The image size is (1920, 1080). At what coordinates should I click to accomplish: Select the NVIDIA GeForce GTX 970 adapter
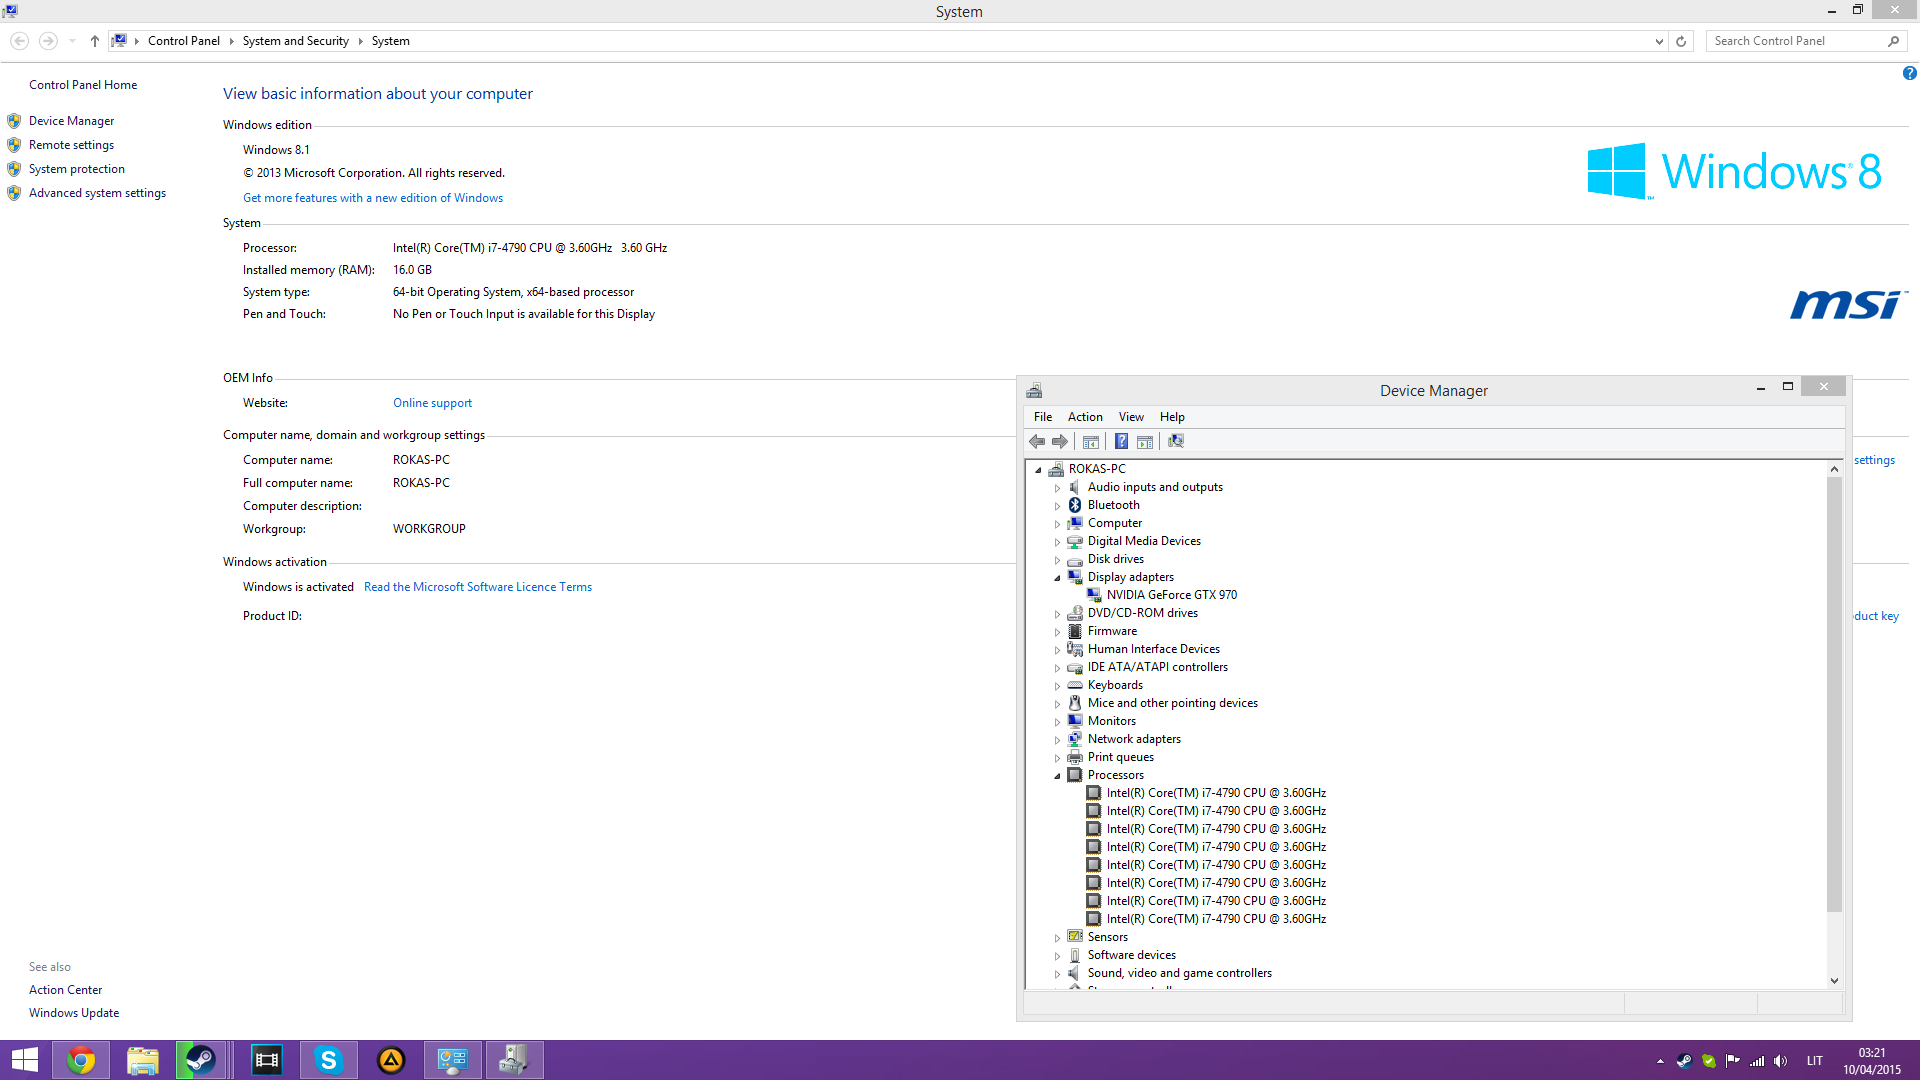point(1171,595)
